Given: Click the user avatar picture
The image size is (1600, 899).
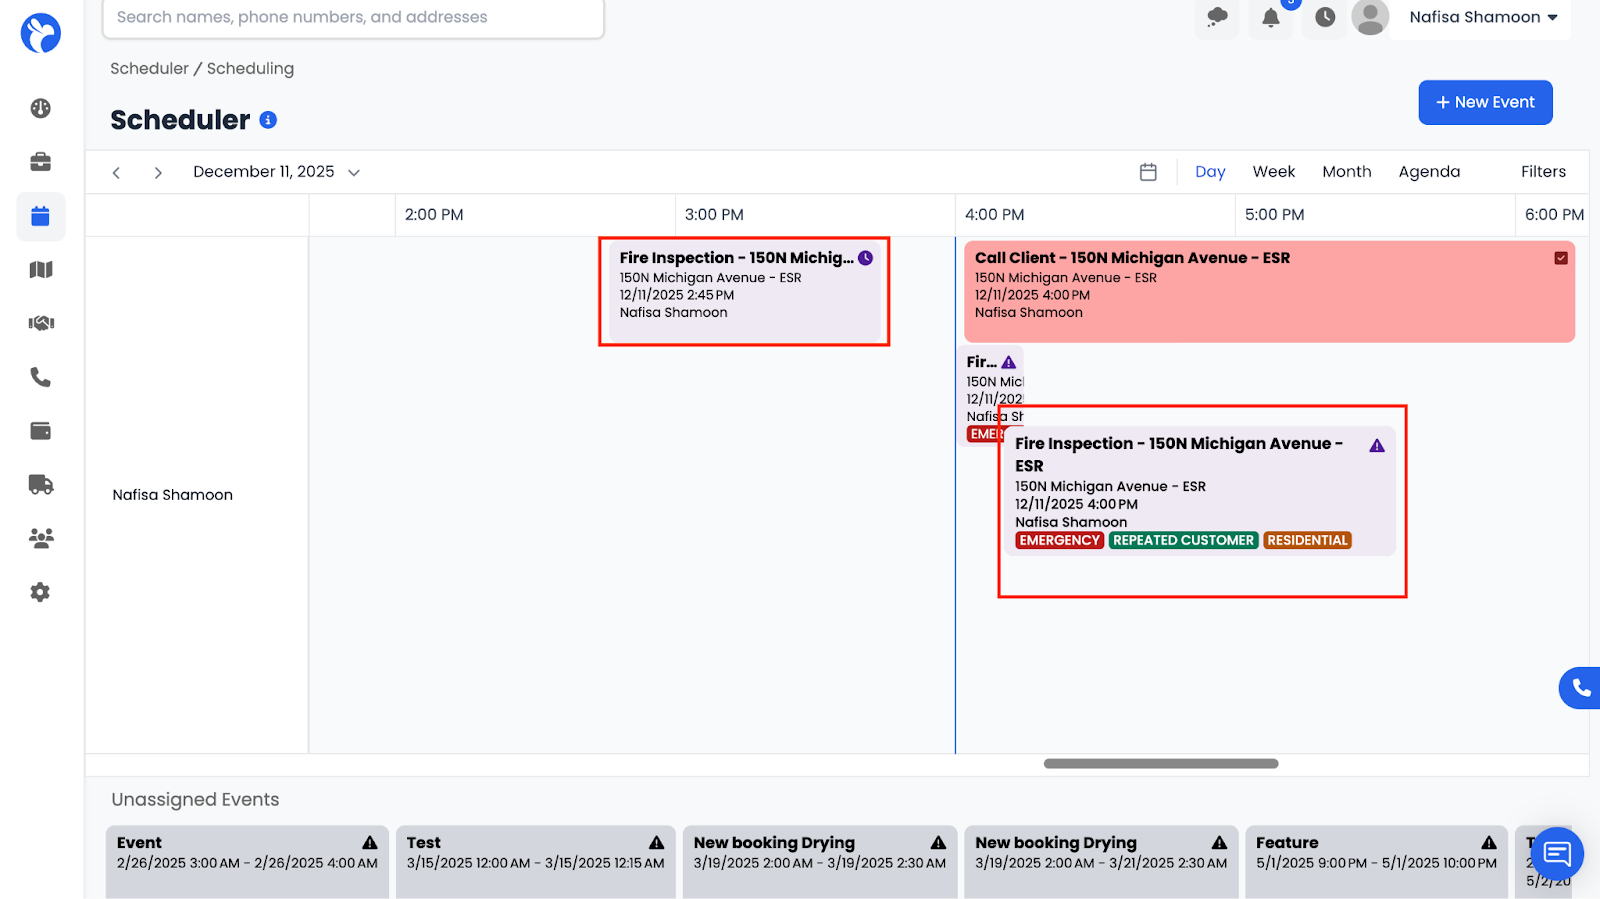Looking at the screenshot, I should pyautogui.click(x=1370, y=17).
